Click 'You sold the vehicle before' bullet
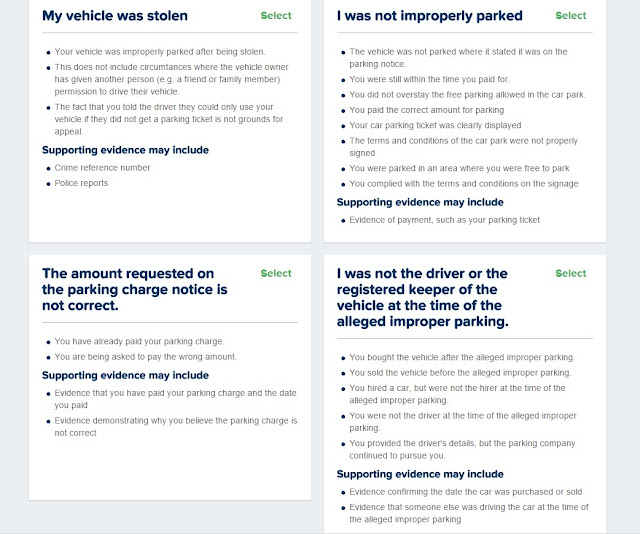640x534 pixels. tap(460, 372)
